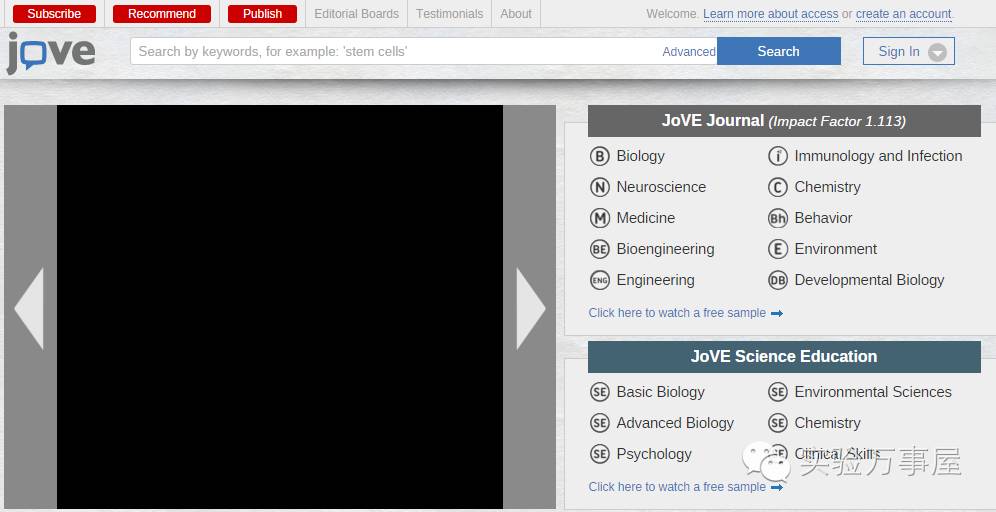Click the 'SE' icon beside Environmental Sciences

click(778, 392)
